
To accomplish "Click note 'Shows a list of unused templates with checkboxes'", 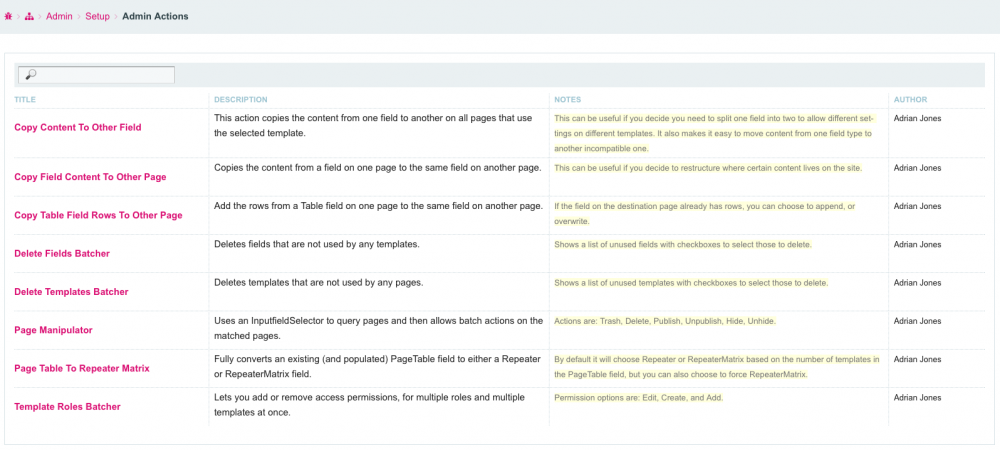I will click(x=691, y=283).
